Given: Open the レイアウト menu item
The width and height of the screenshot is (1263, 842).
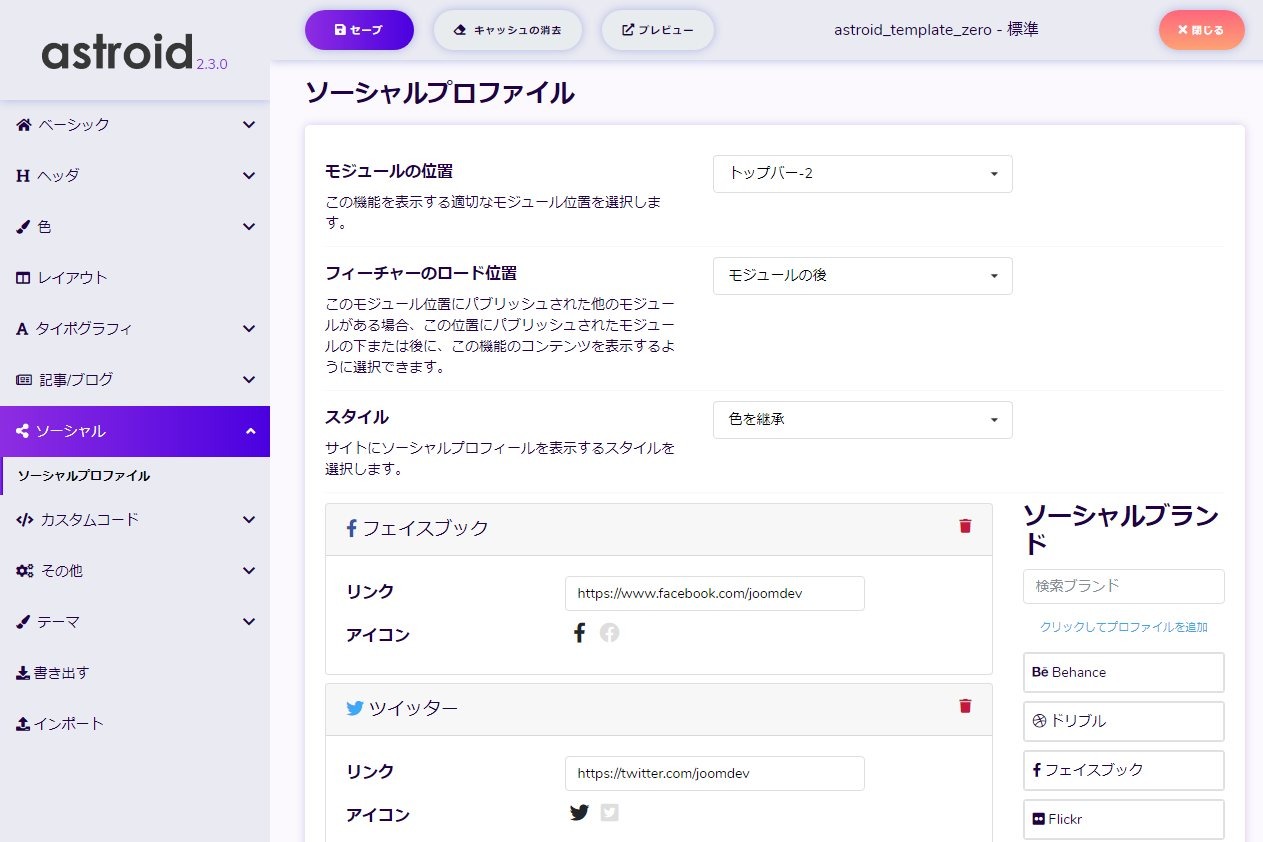Looking at the screenshot, I should 72,278.
